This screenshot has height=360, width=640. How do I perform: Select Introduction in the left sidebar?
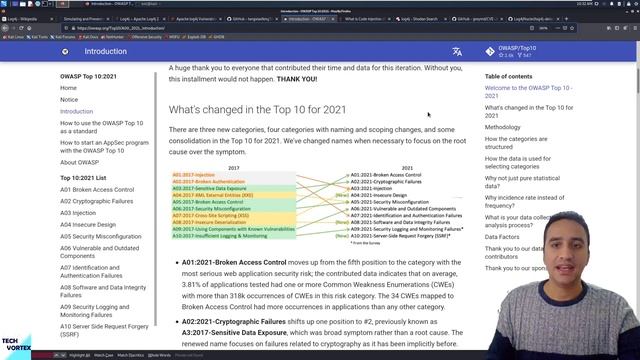coord(76,111)
